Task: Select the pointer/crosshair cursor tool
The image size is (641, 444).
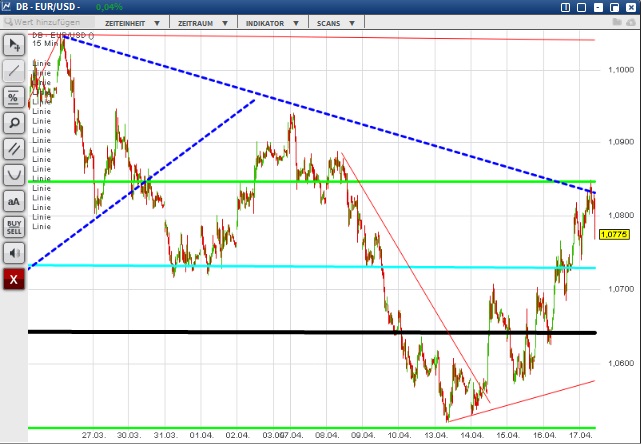Action: 14,45
